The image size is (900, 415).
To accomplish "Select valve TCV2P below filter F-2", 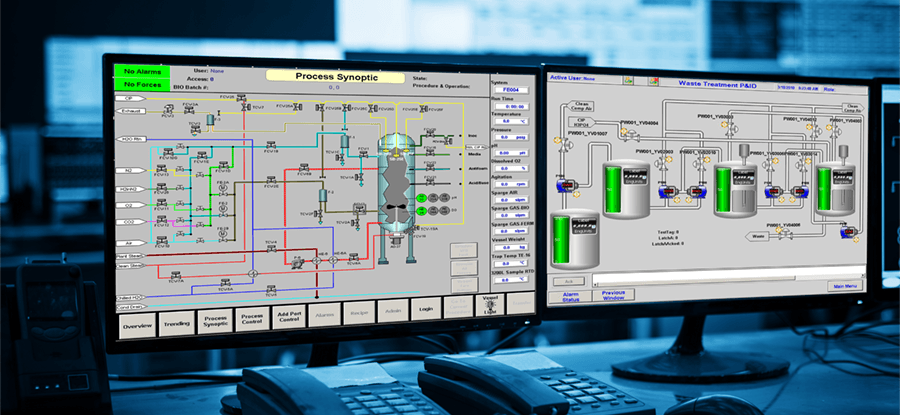I will click(320, 214).
